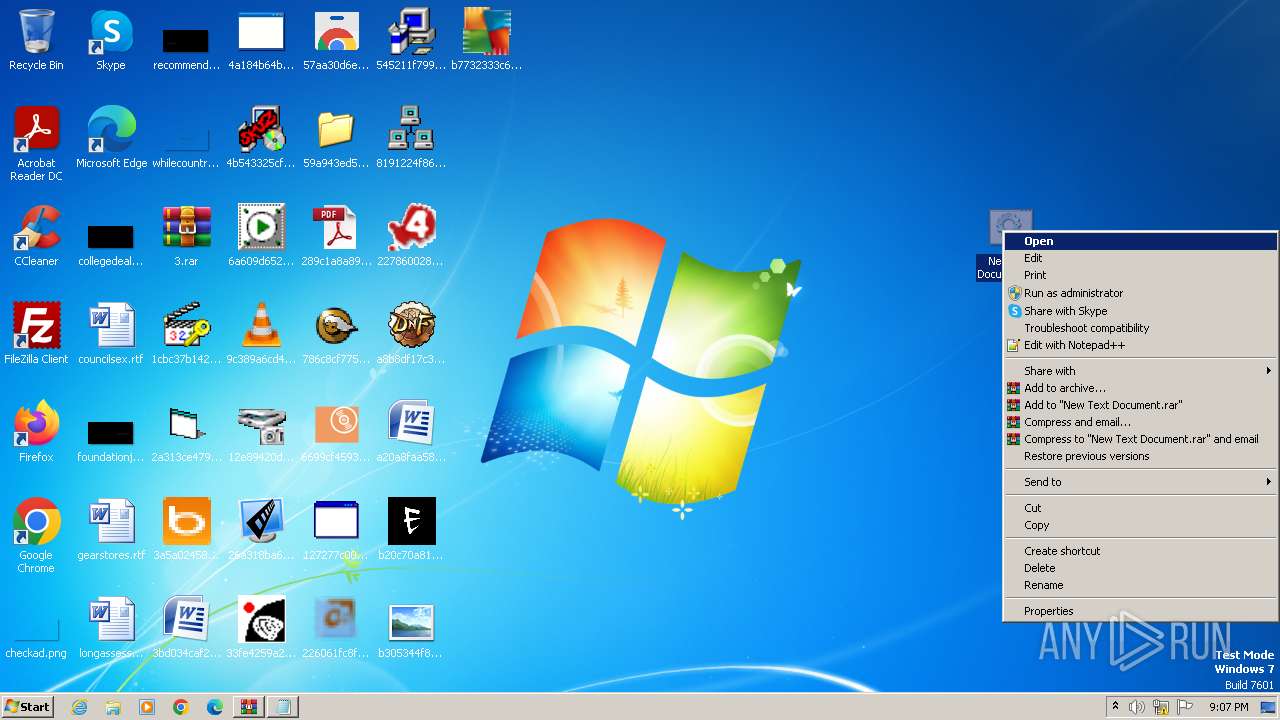This screenshot has width=1280, height=720.
Task: Open the Start menu
Action: pos(27,707)
